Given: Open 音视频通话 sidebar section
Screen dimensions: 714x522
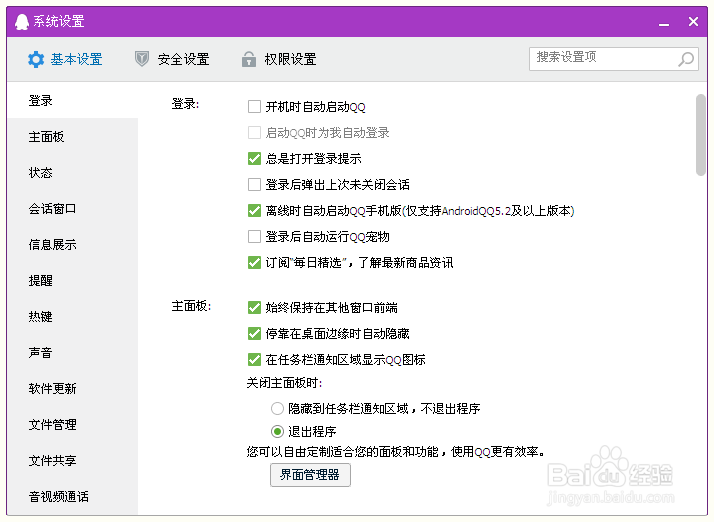Looking at the screenshot, I should coord(72,496).
